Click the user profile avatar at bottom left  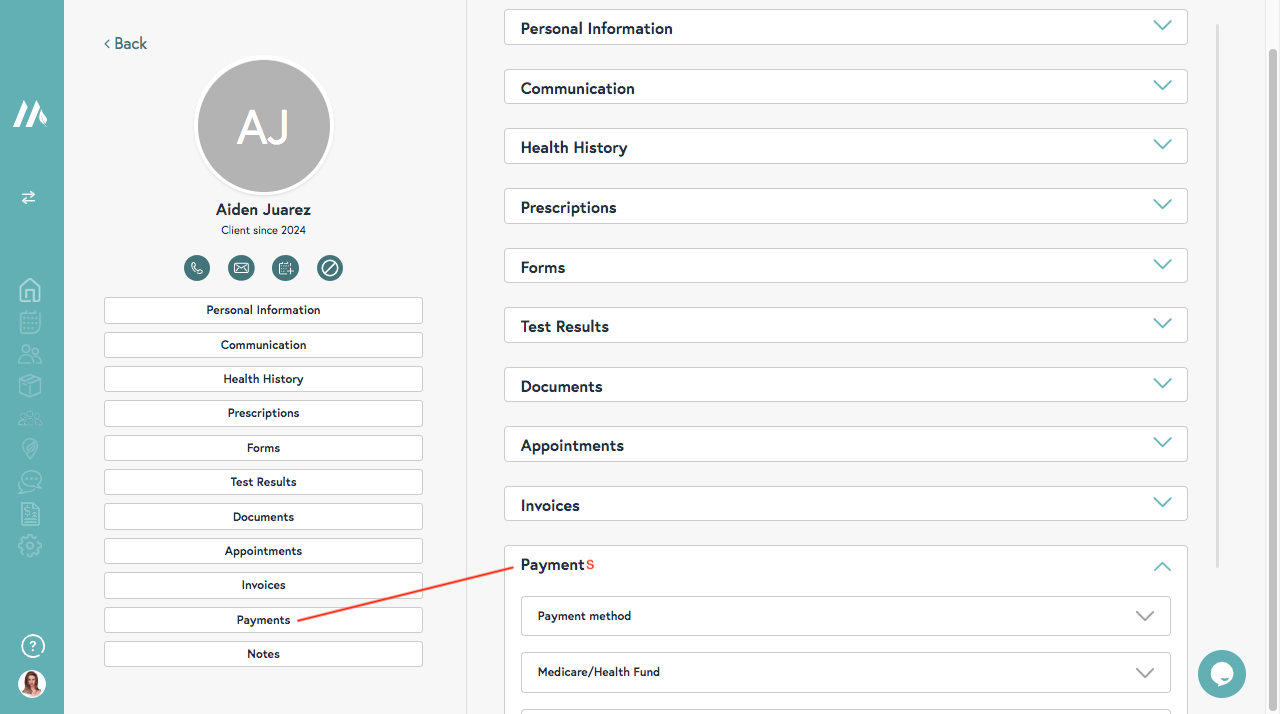click(x=32, y=684)
